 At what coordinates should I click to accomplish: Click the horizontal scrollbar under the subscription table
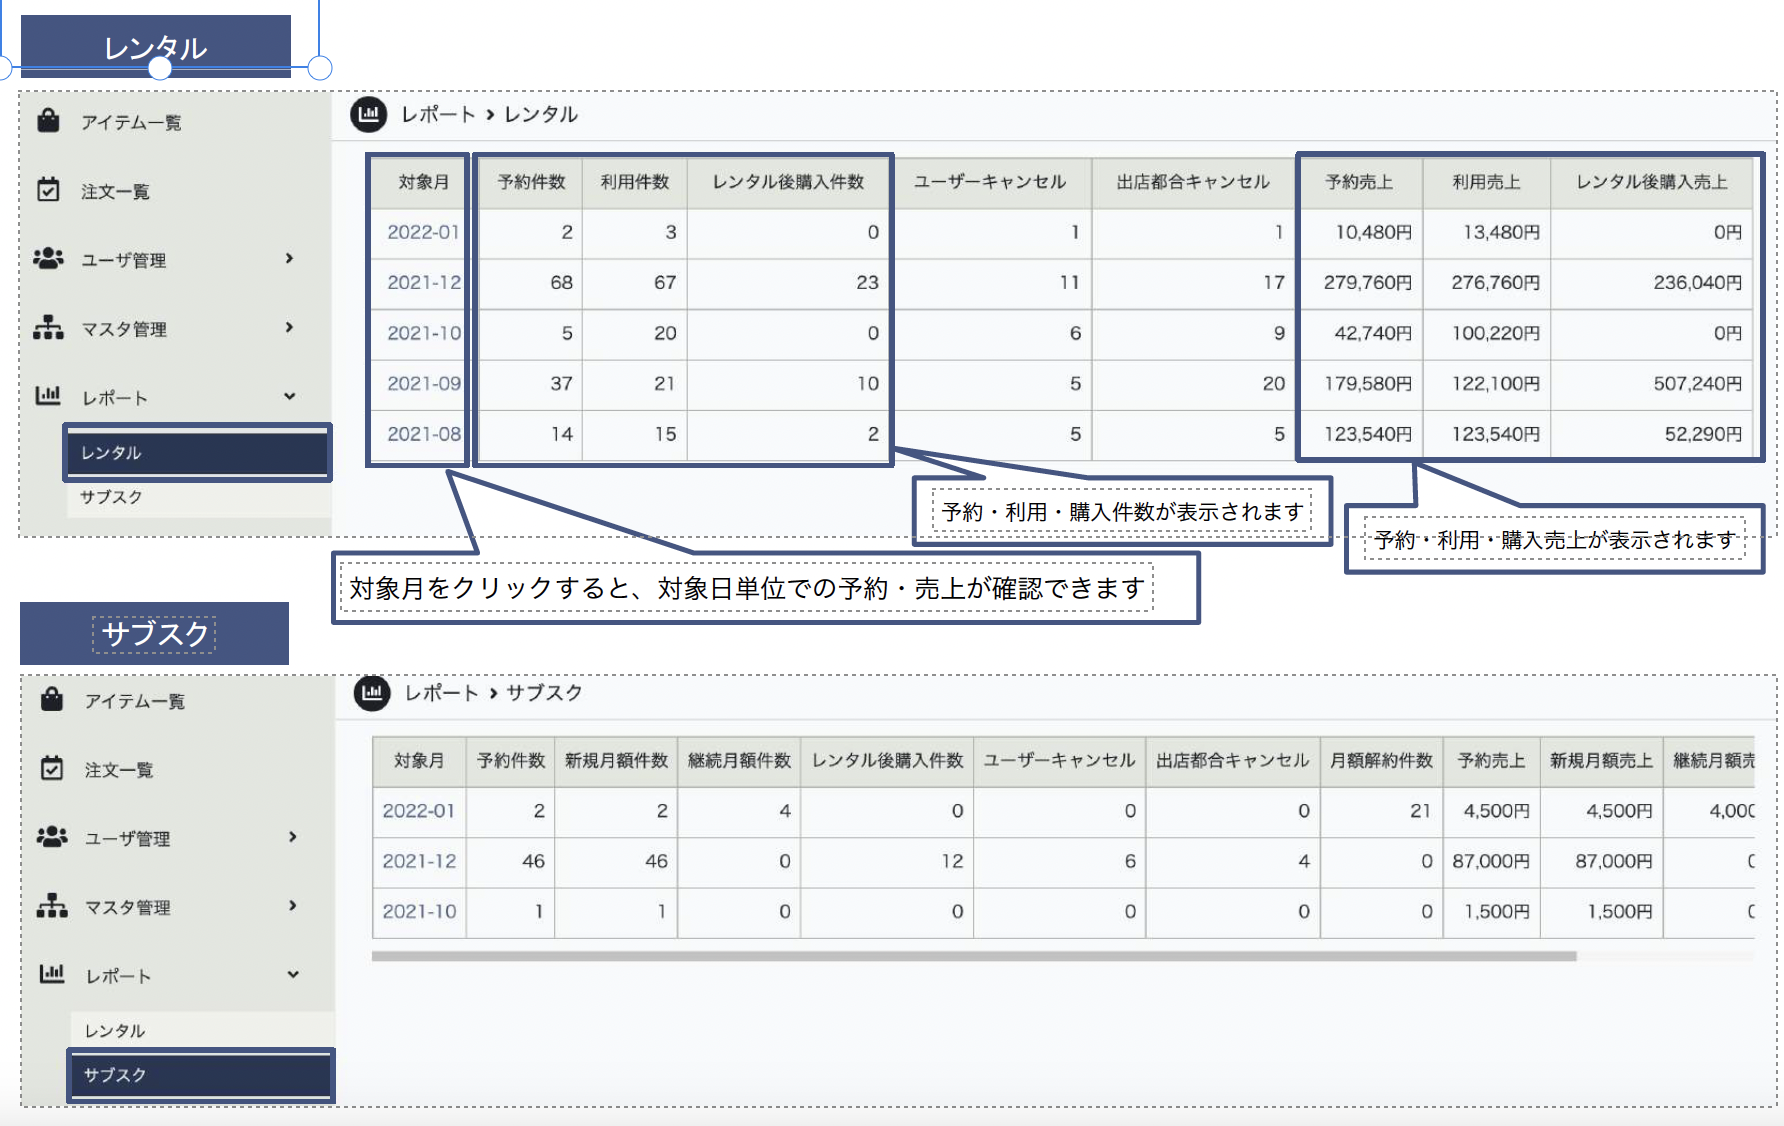[973, 957]
